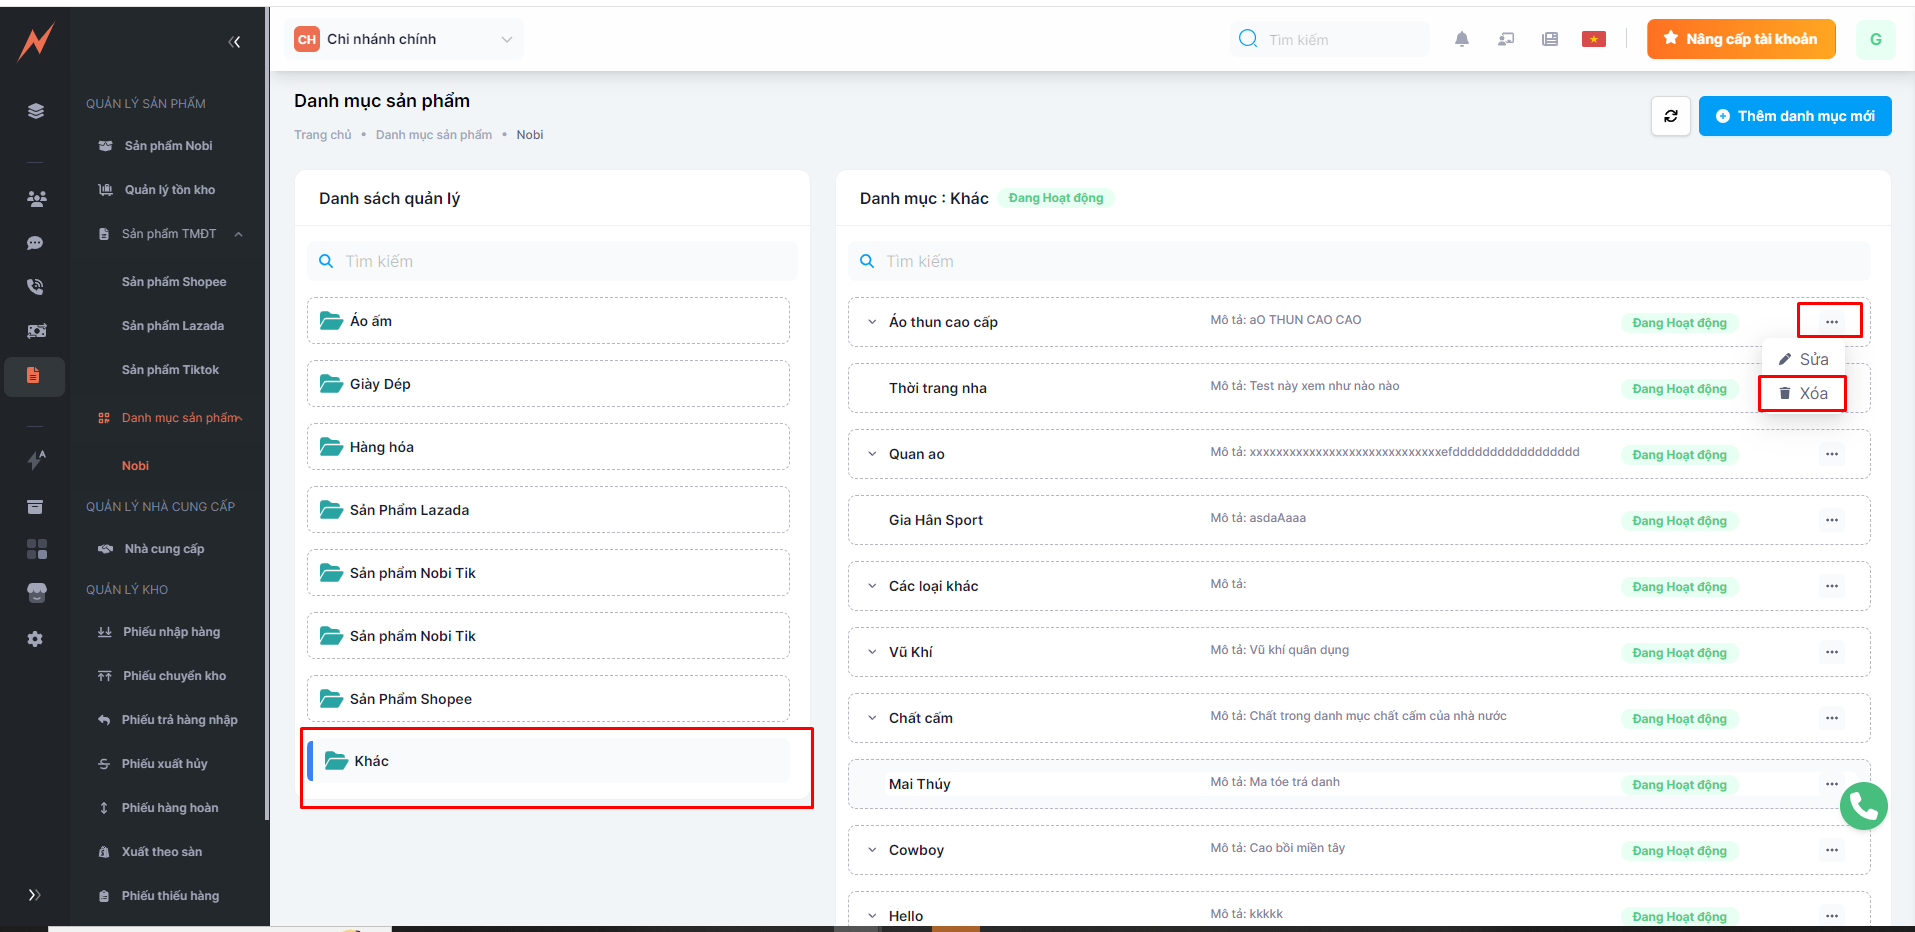
Task: Open Sản phẩm Shopee in the sidebar
Action: pos(174,282)
